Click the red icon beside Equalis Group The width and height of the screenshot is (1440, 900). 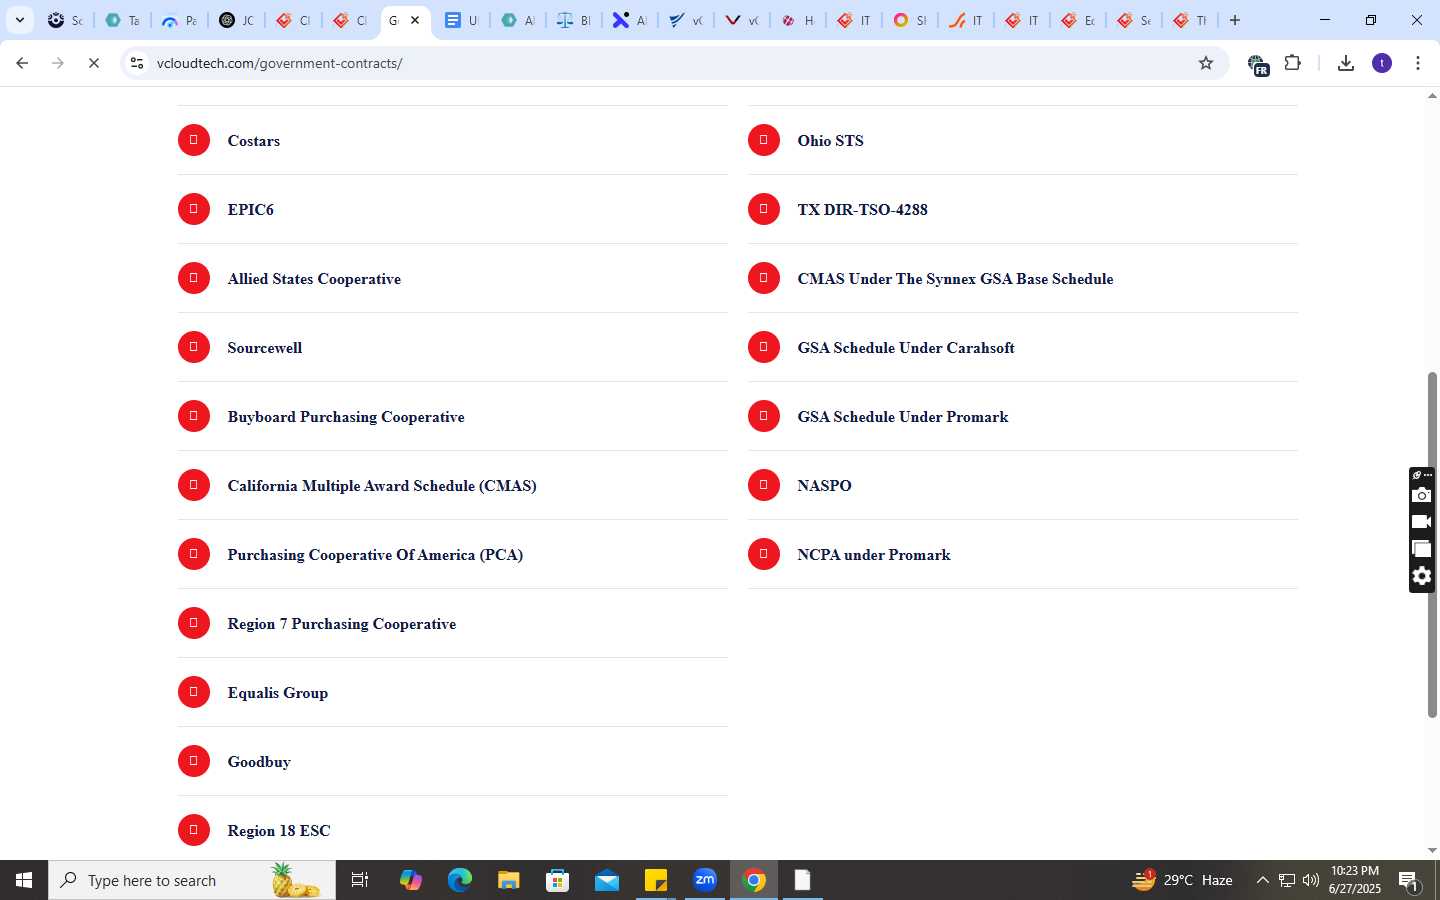194,692
